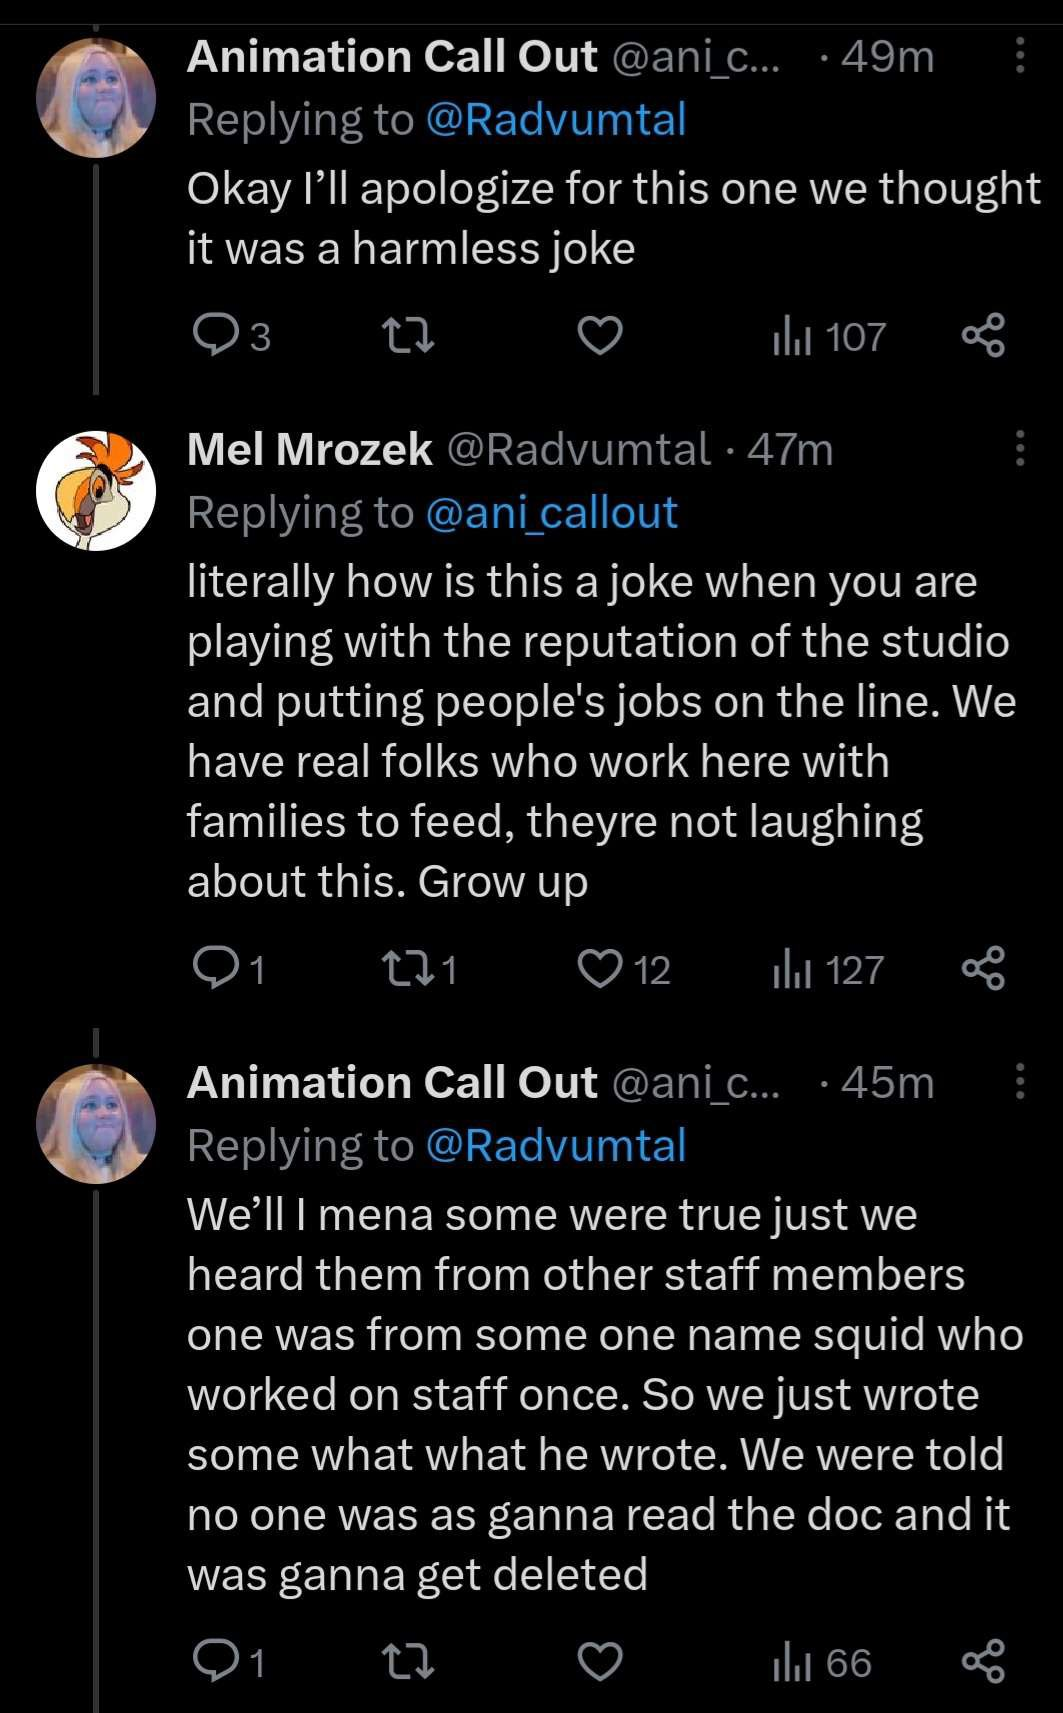This screenshot has width=1063, height=1713.
Task: Share the 49m Animation Call Out tweet
Action: tap(983, 336)
